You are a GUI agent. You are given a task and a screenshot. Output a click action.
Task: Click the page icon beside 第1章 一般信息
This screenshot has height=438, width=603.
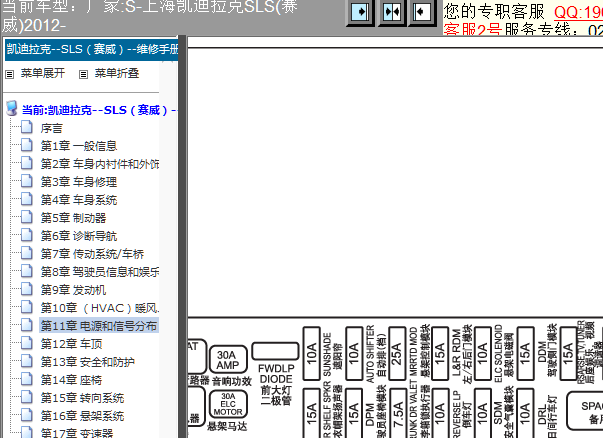click(x=27, y=145)
